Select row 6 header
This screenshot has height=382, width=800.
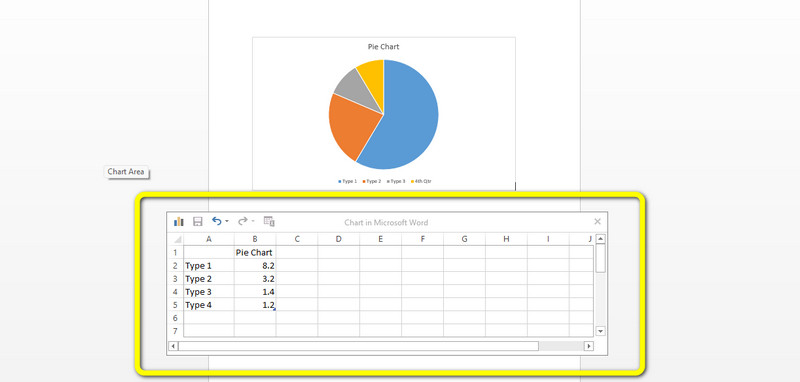(175, 318)
